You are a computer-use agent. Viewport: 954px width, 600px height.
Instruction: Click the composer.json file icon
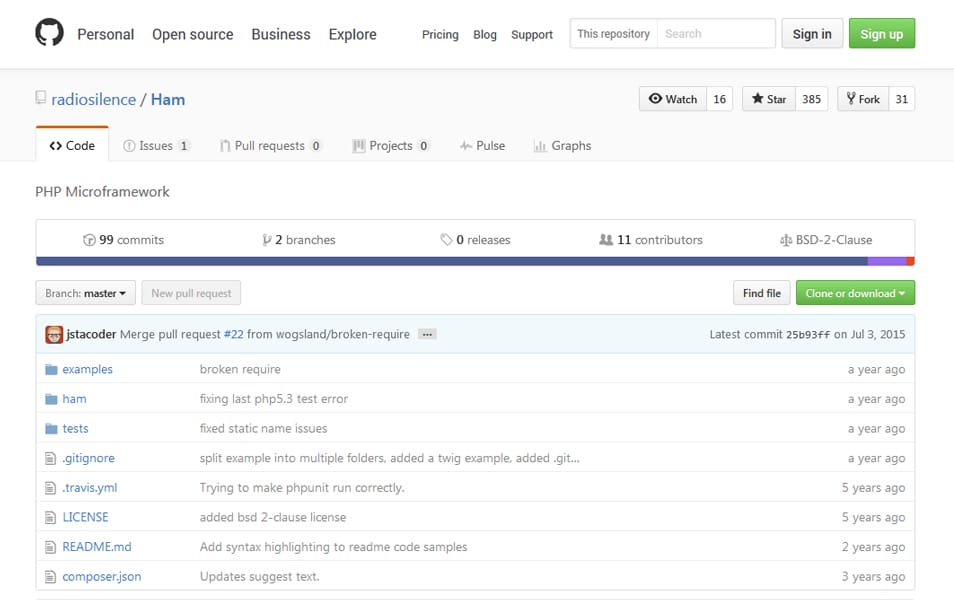(50, 577)
